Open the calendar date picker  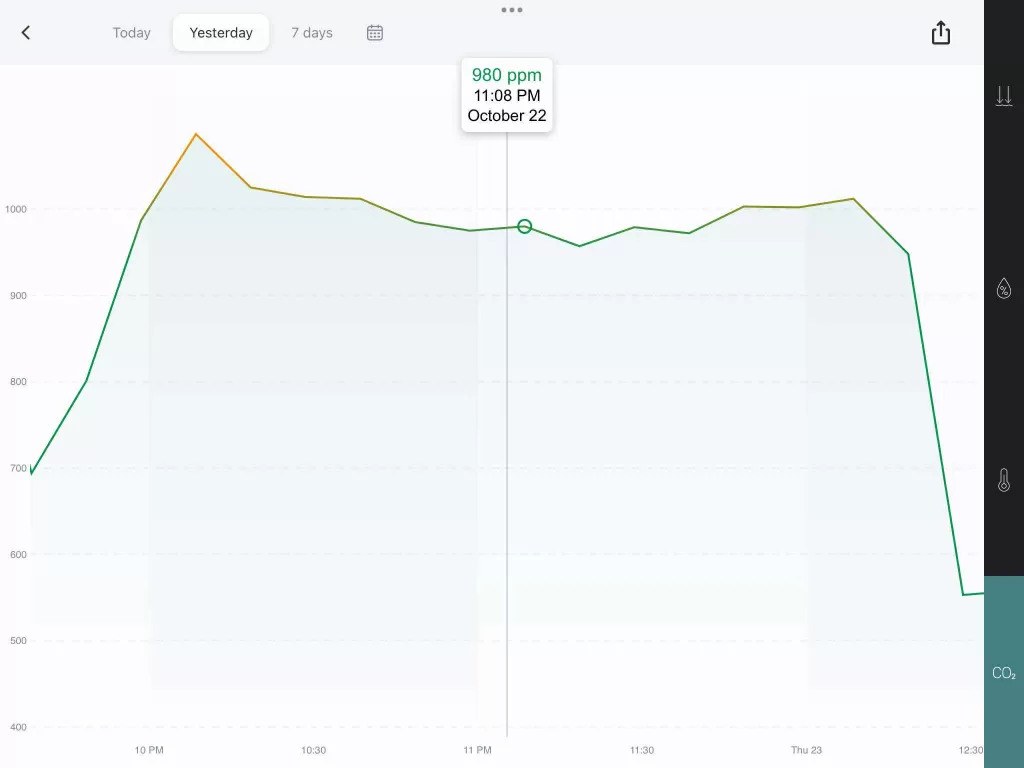pos(375,33)
